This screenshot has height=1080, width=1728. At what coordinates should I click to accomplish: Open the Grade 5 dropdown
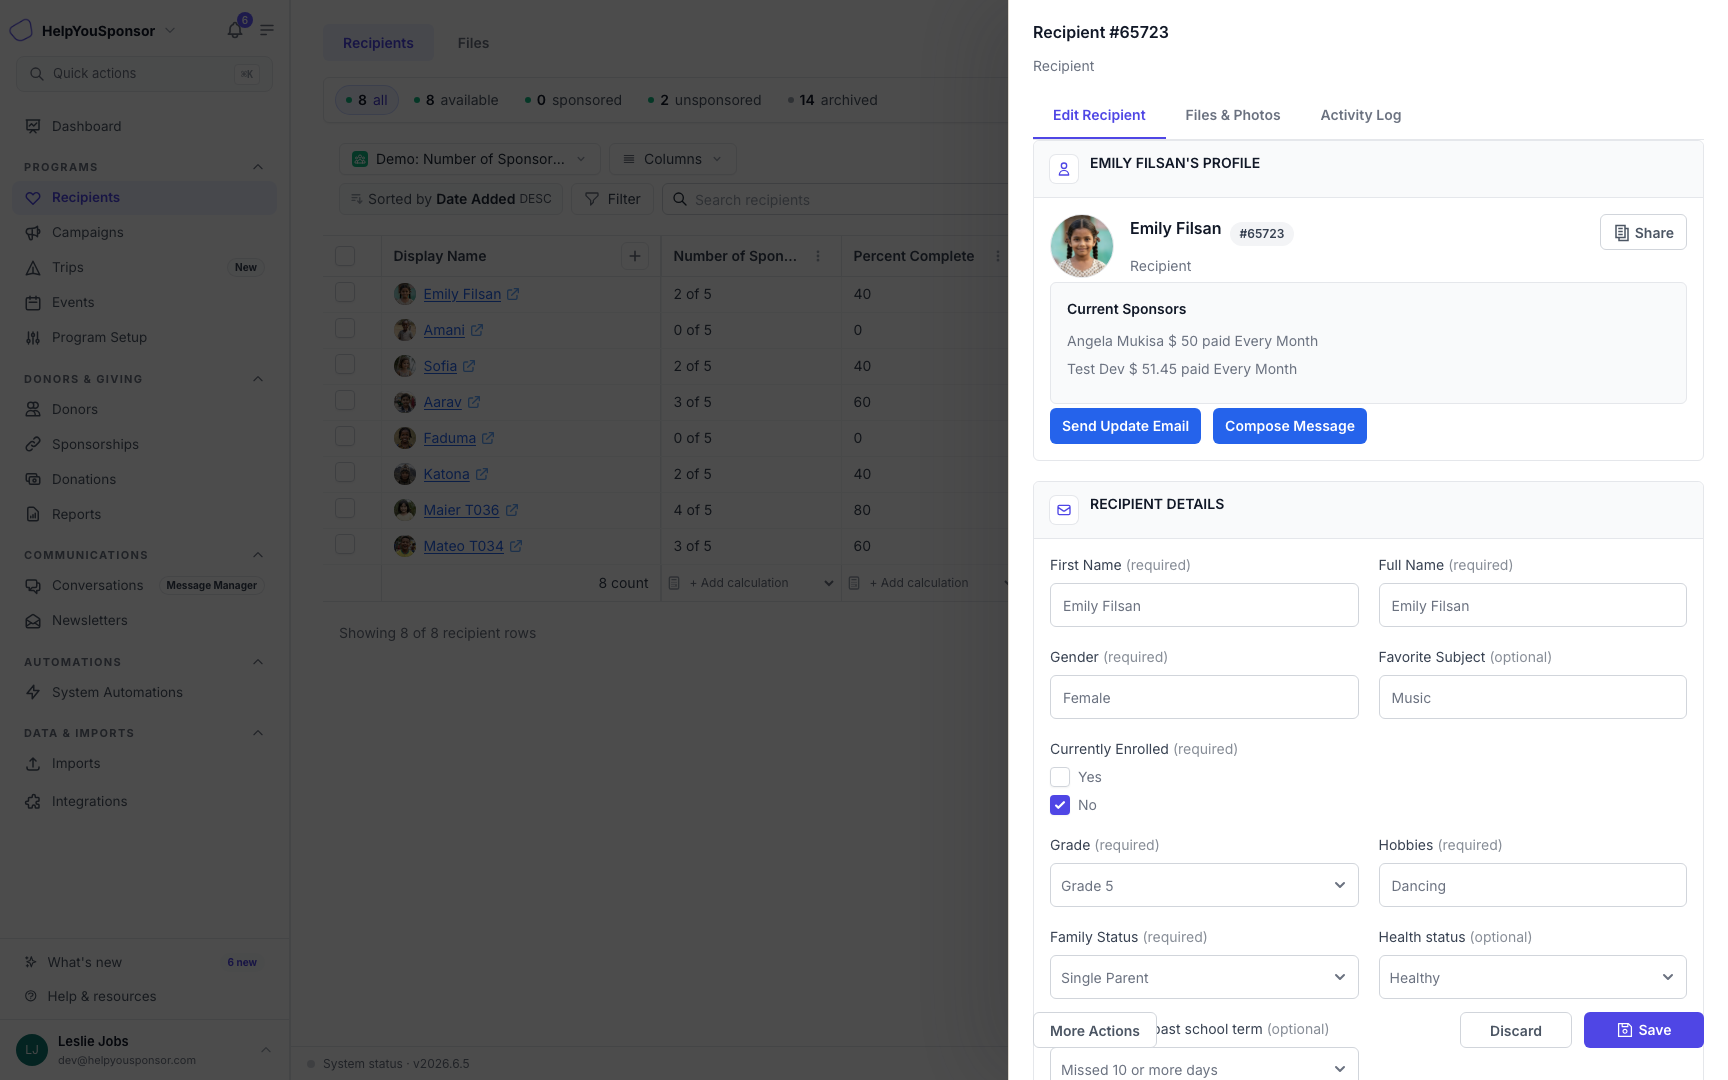1204,885
